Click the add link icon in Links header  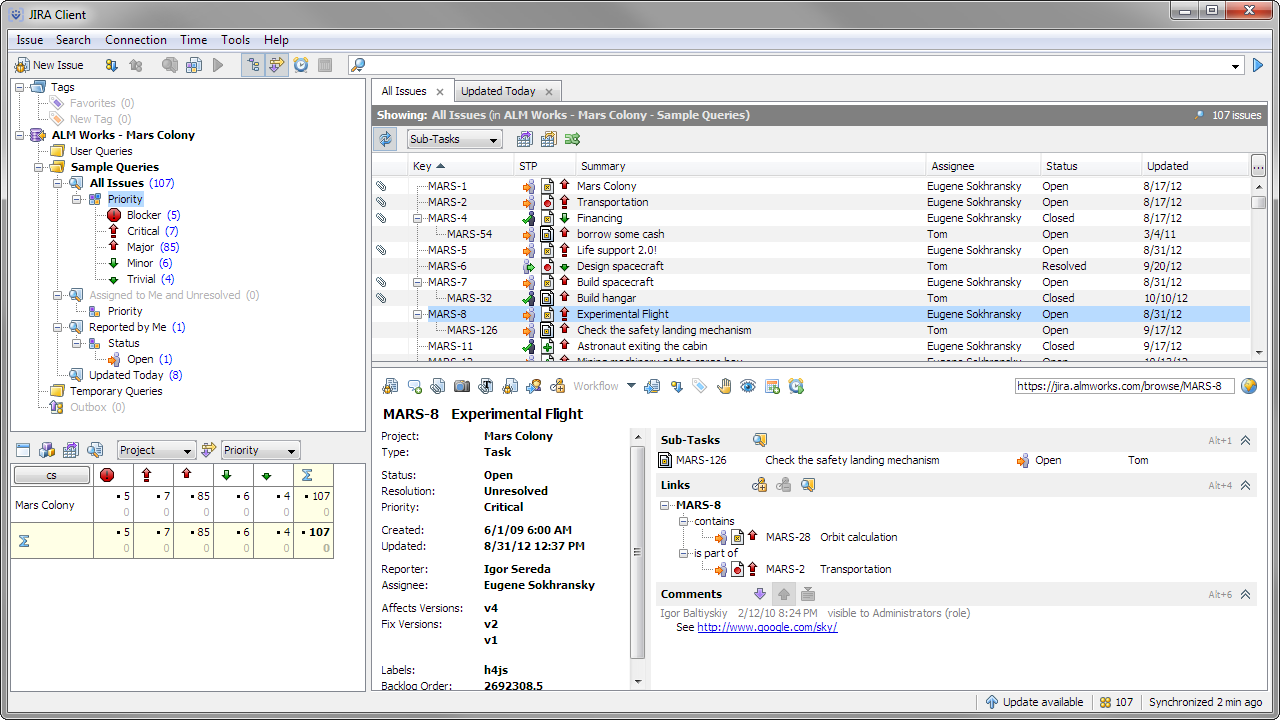tap(760, 485)
